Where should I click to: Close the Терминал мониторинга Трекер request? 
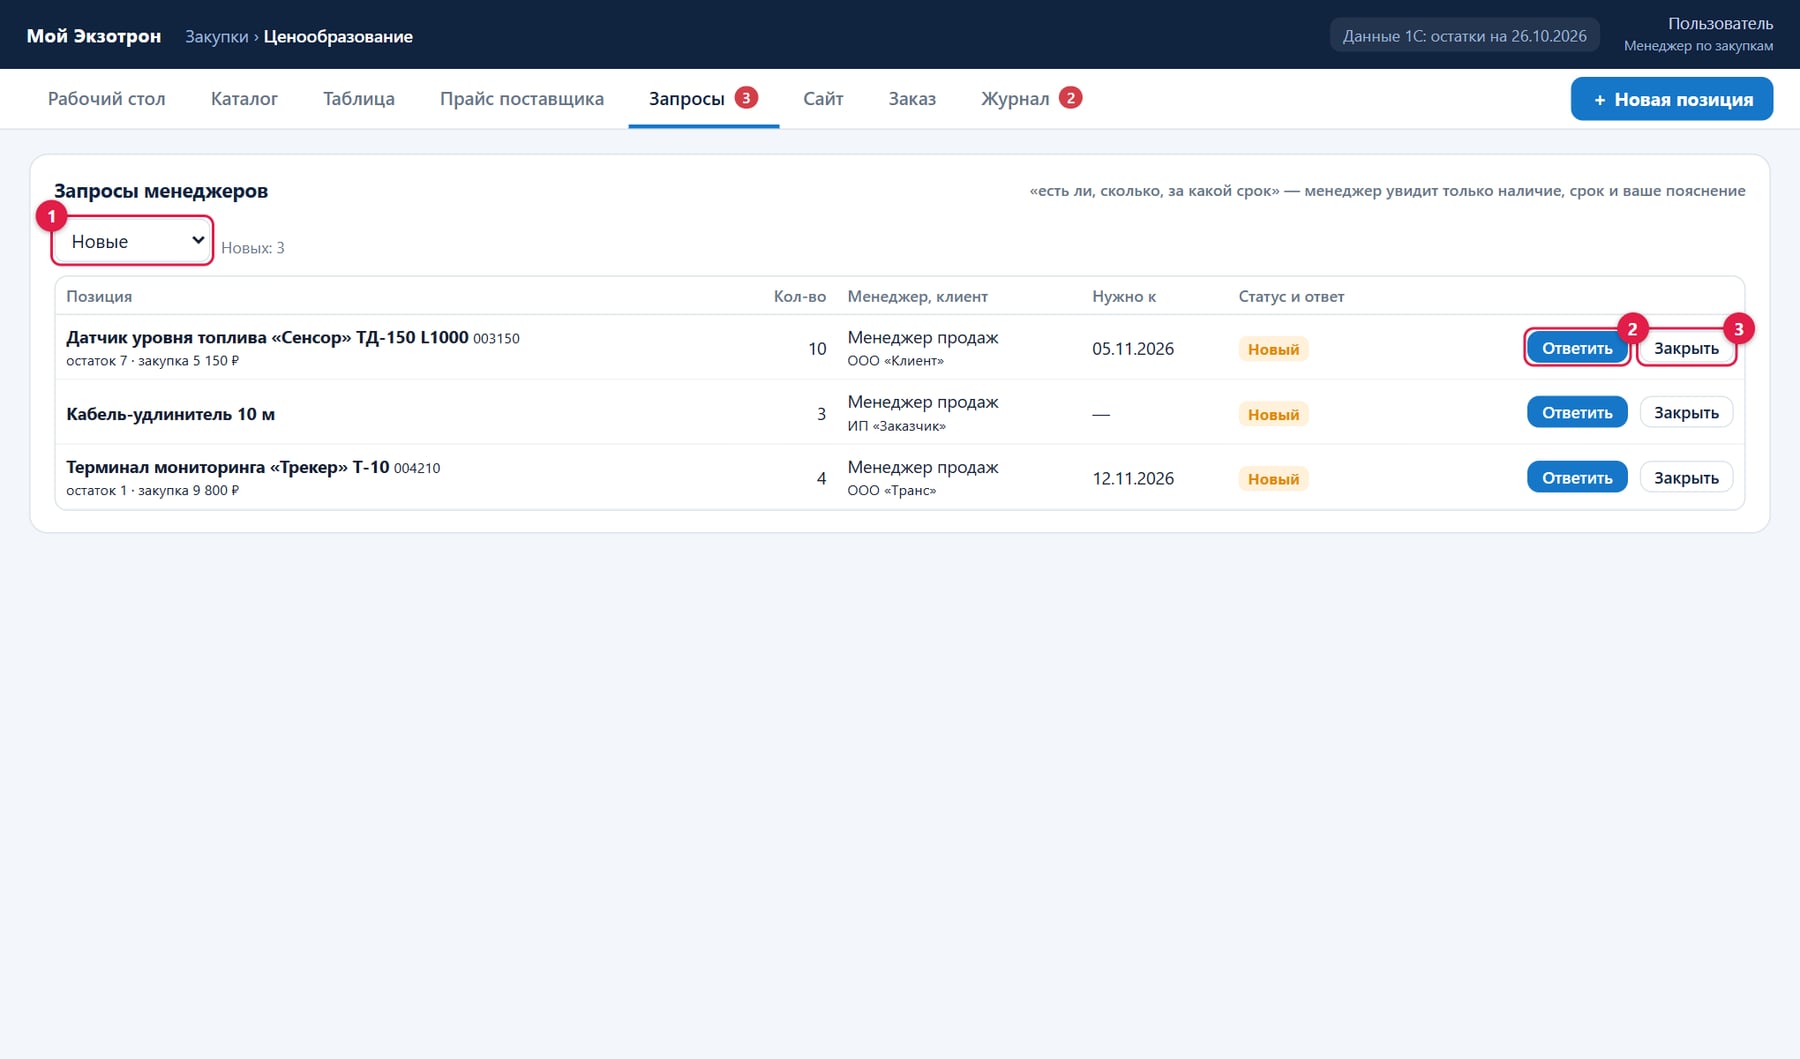coord(1686,477)
